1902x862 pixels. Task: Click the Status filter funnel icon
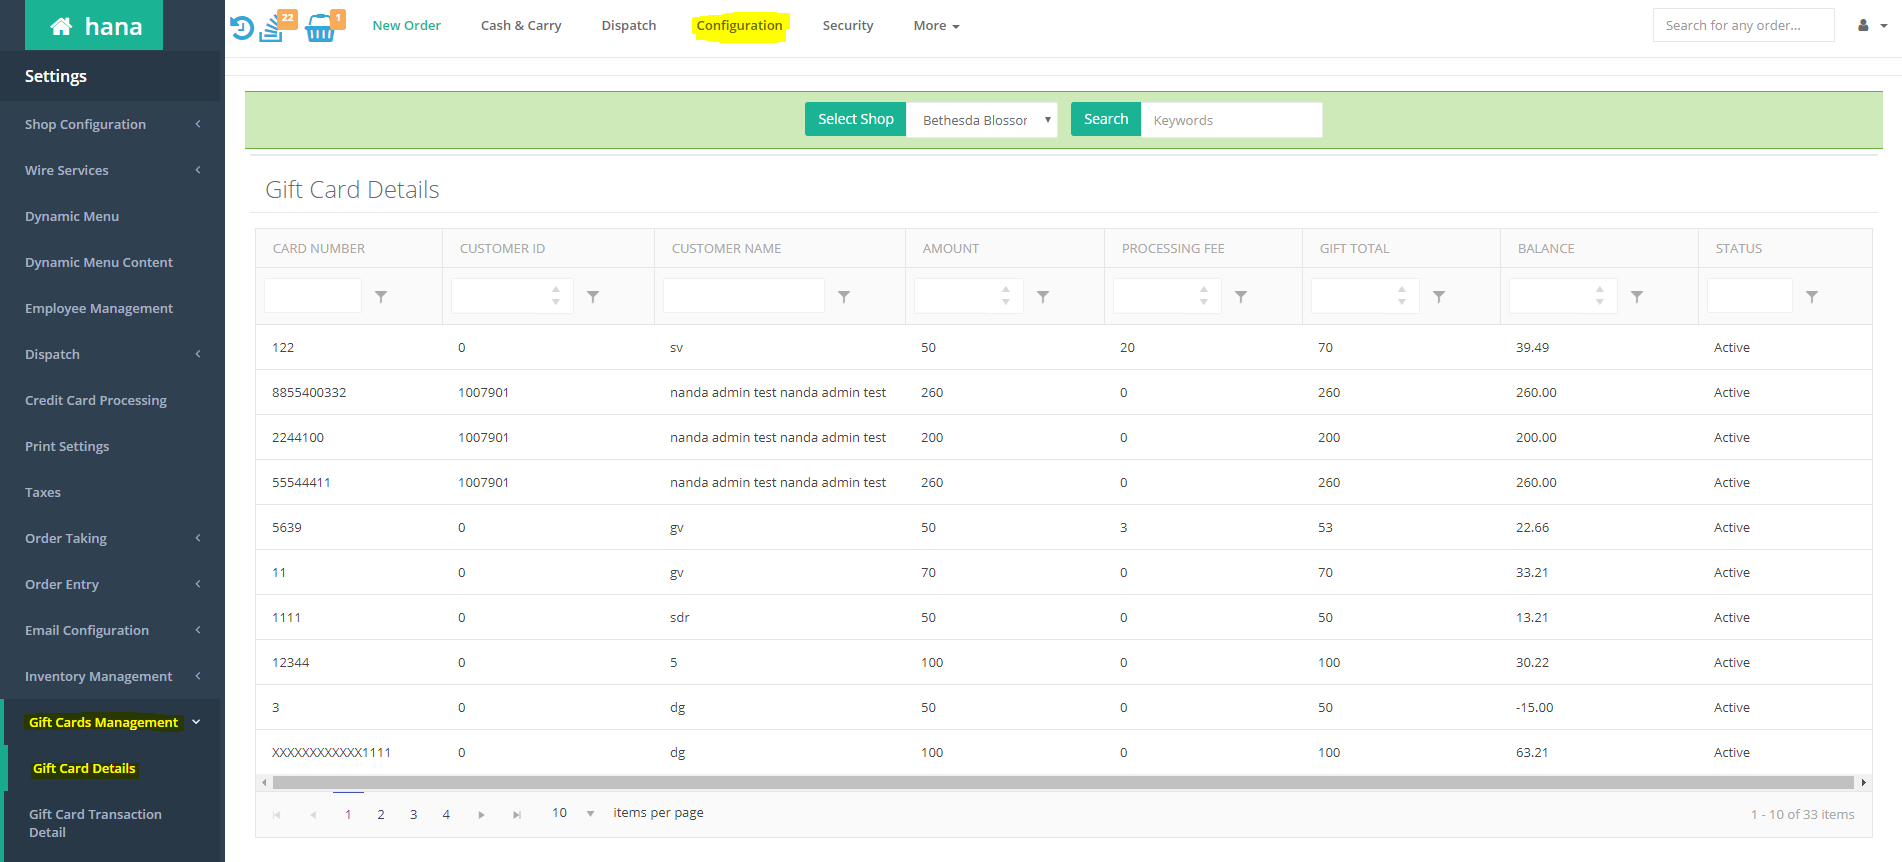pos(1812,297)
